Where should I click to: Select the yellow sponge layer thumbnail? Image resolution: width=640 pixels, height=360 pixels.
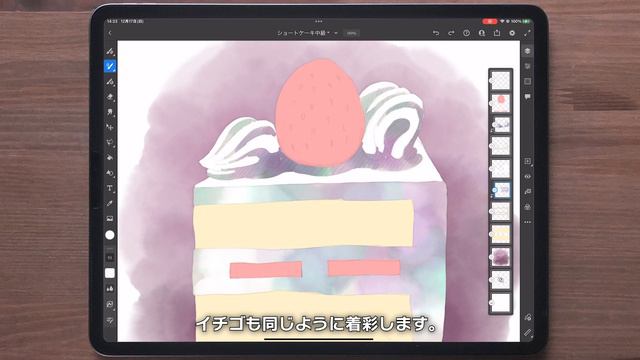tap(501, 234)
